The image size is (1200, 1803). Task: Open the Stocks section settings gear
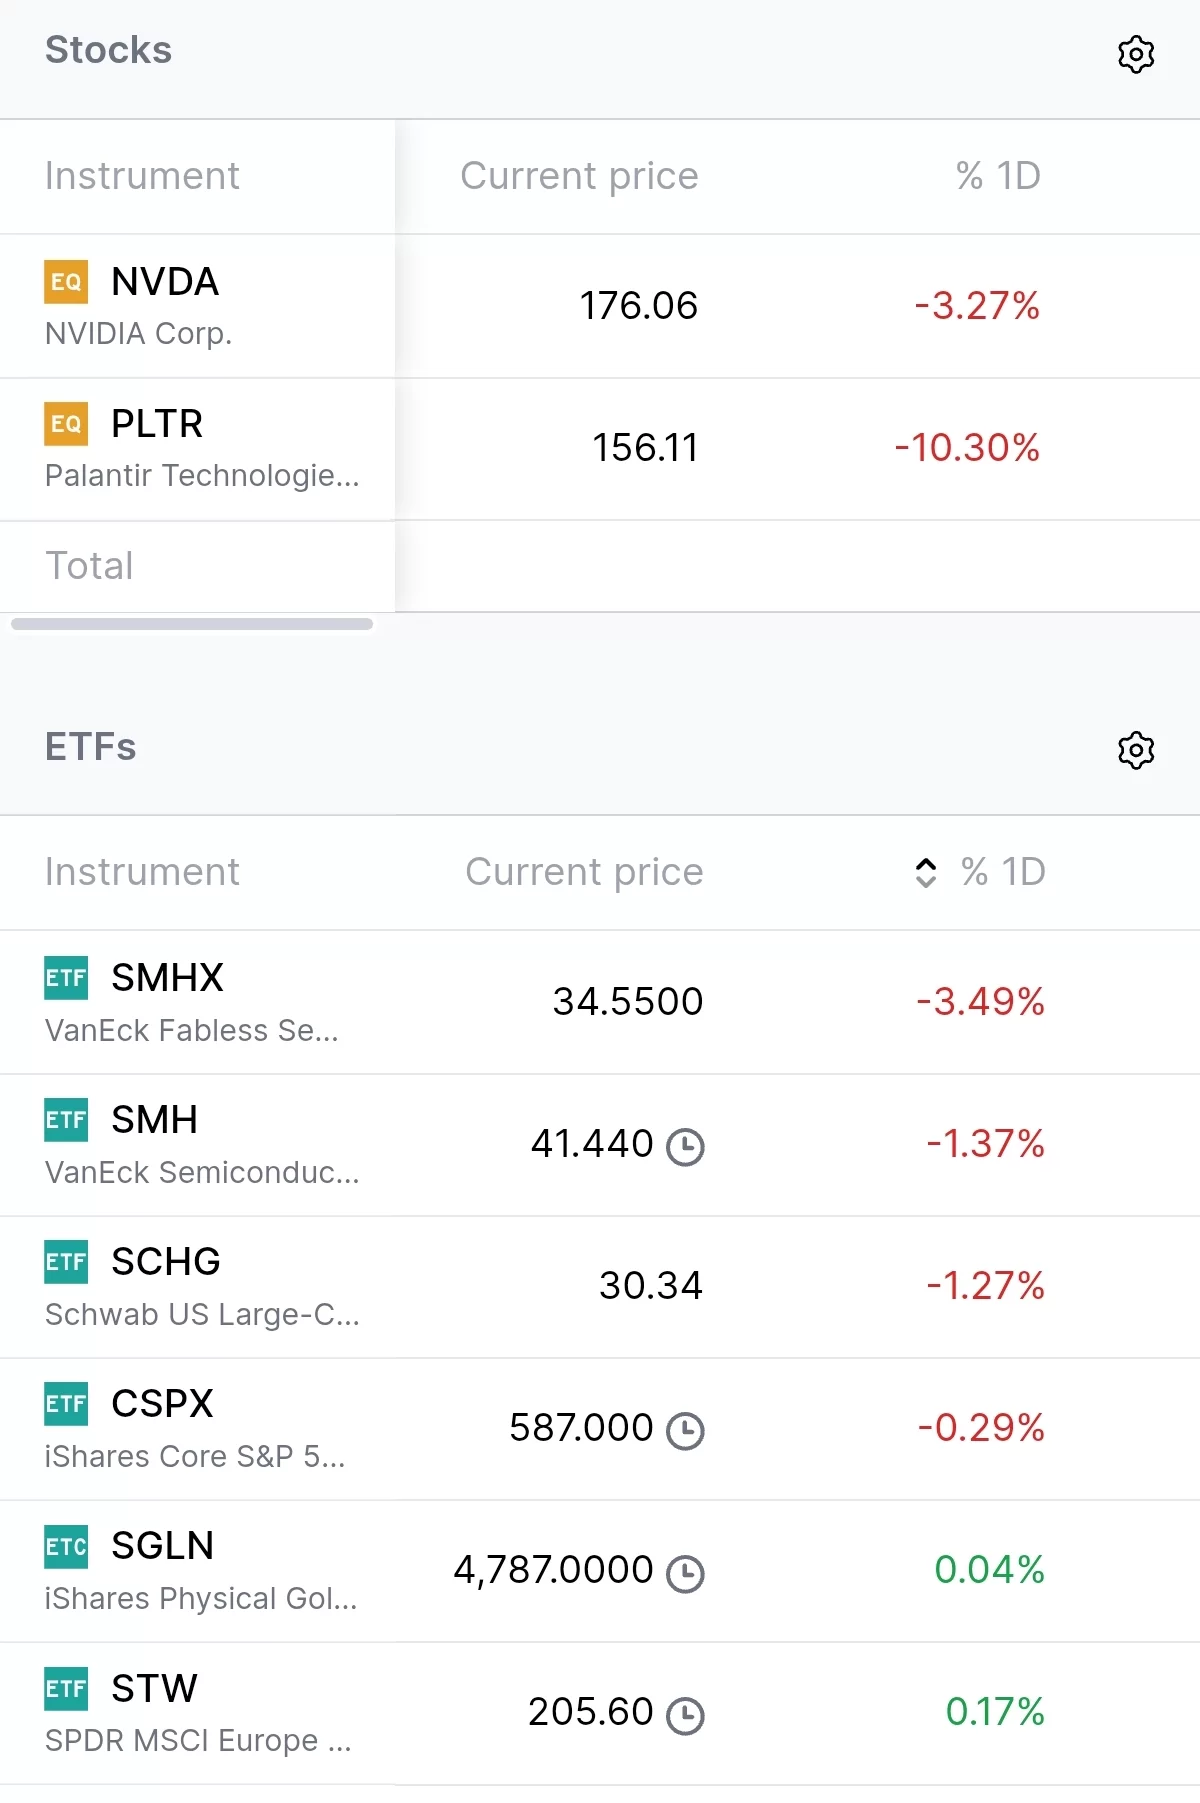click(x=1136, y=54)
